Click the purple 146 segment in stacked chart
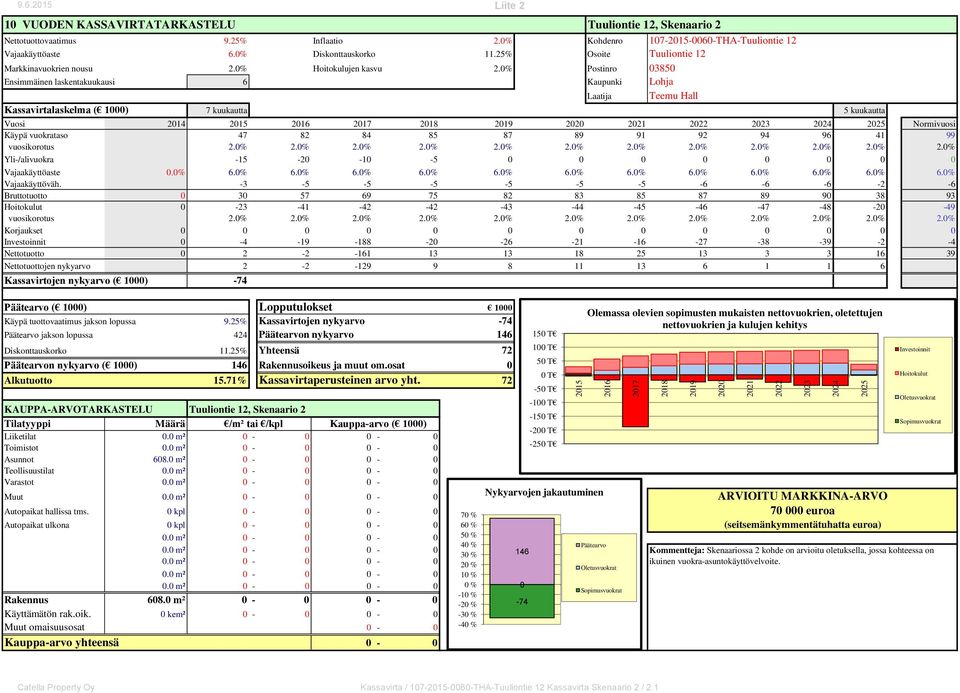Screen dimensions: 960x693 [x=522, y=552]
